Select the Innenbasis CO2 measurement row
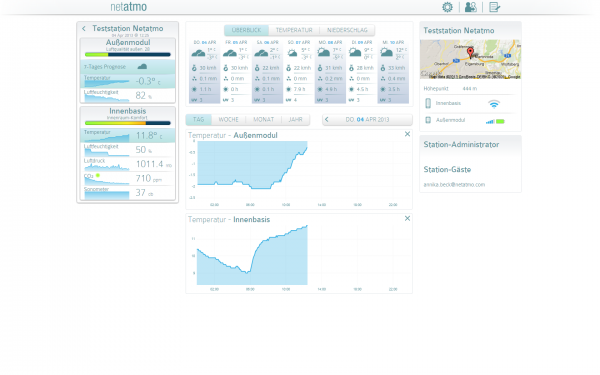This screenshot has width=600, height=375. [x=128, y=179]
